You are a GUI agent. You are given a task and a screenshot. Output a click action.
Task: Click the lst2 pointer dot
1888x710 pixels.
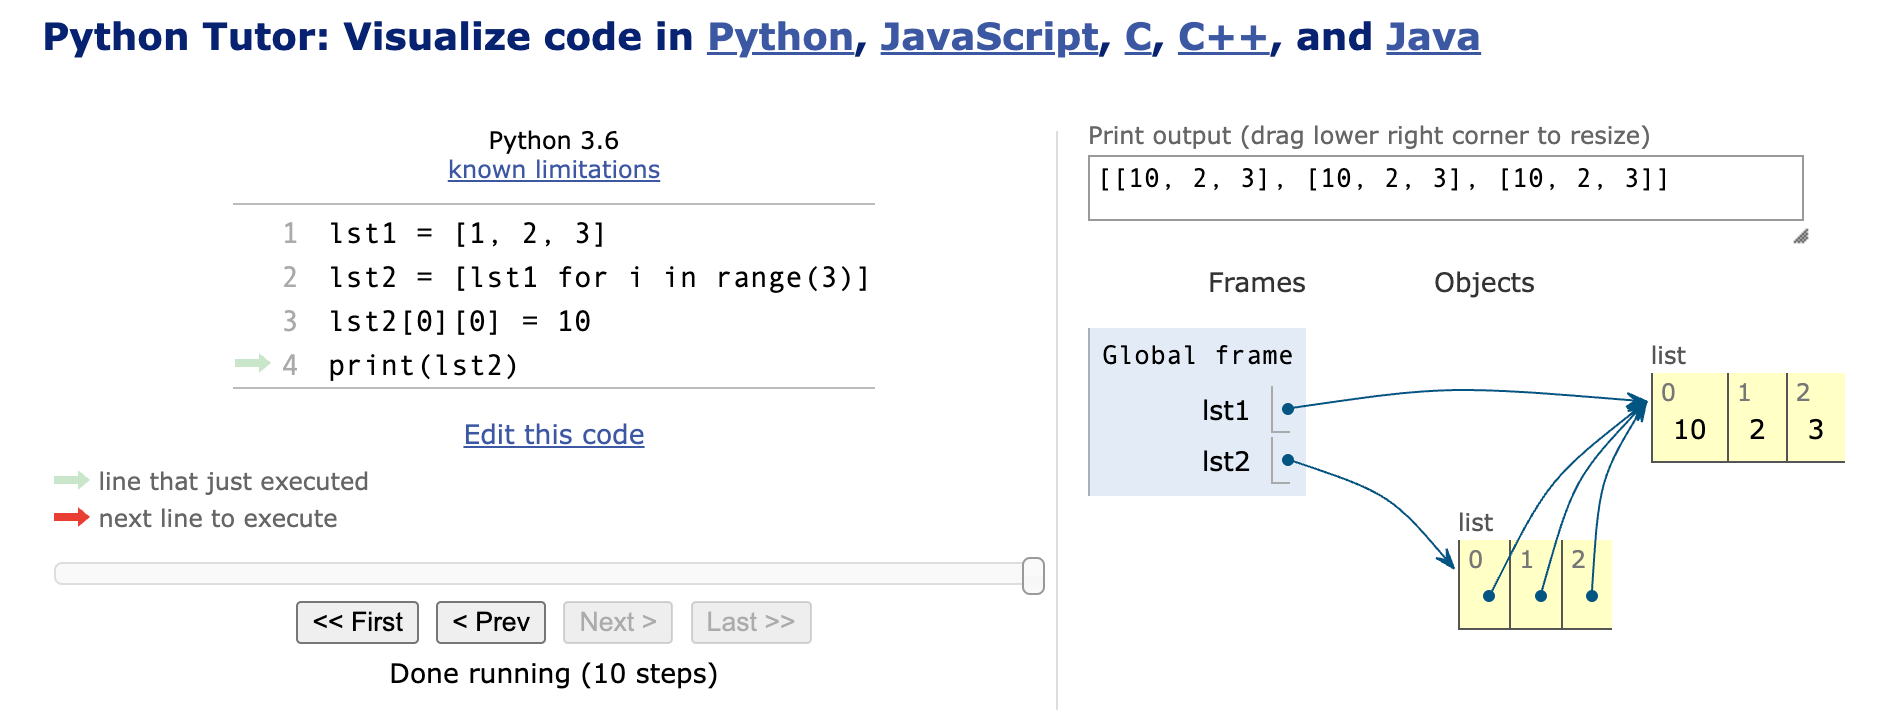(1288, 460)
